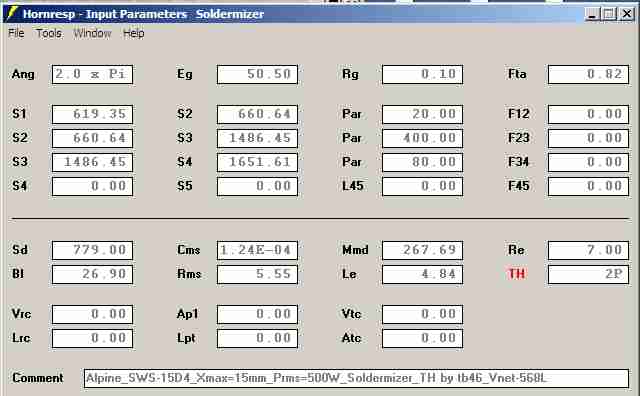The image size is (640, 396).
Task: Click the F45 input field
Action: (x=588, y=186)
